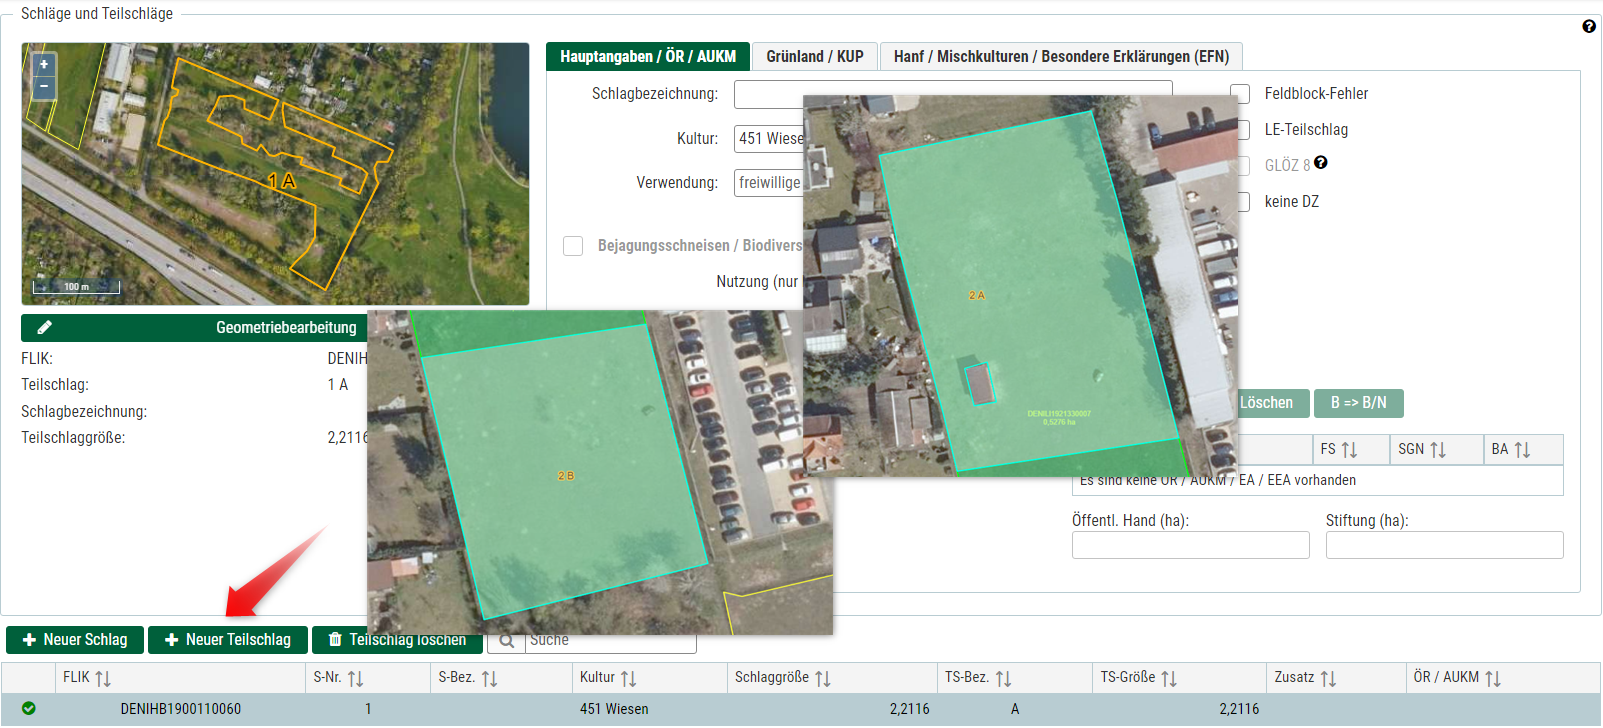
Task: Switch to the Grünland / KUP tab
Action: click(814, 57)
